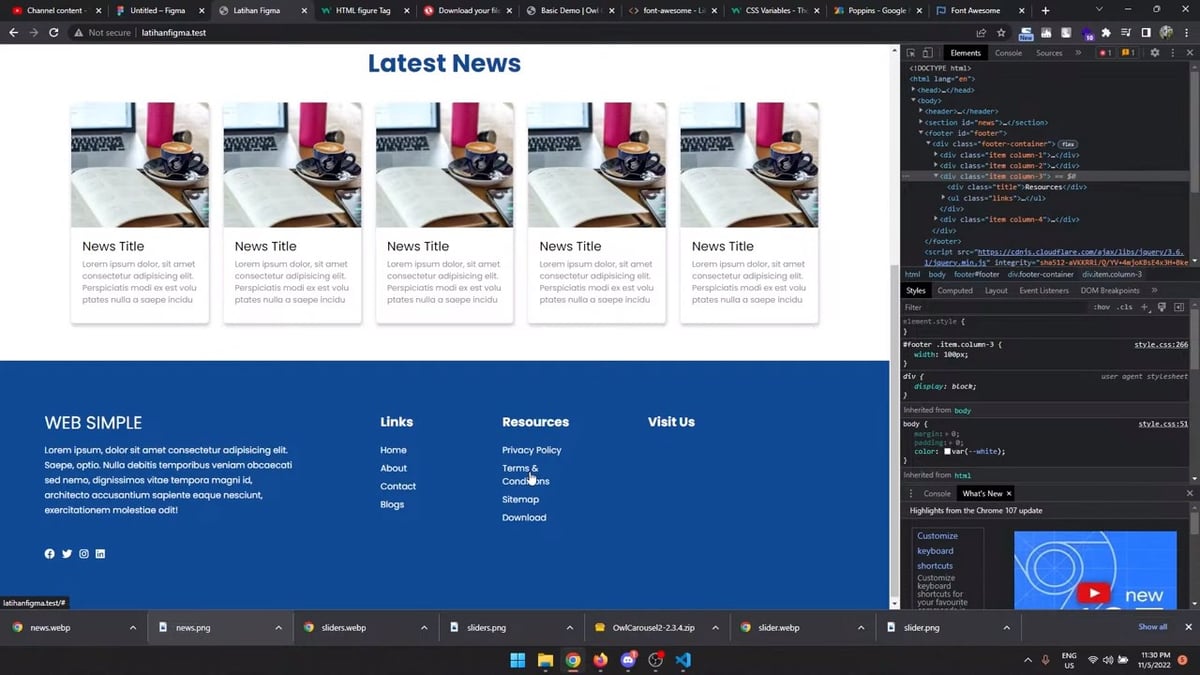Image resolution: width=1200 pixels, height=675 pixels.
Task: Open Windows Start menu
Action: click(x=518, y=660)
